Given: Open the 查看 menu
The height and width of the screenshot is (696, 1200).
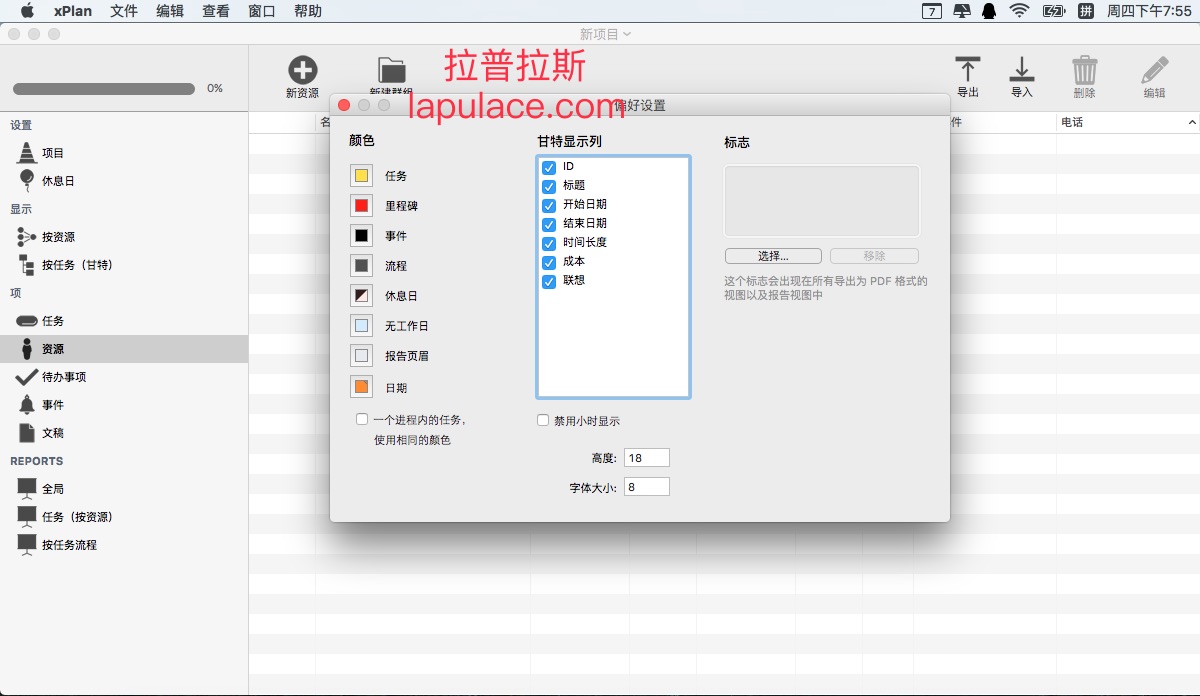Looking at the screenshot, I should [215, 11].
